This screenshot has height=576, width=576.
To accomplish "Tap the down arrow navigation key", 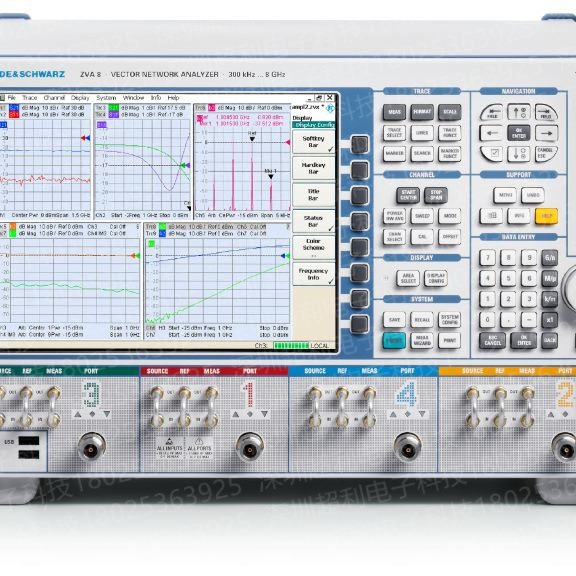I will (519, 154).
